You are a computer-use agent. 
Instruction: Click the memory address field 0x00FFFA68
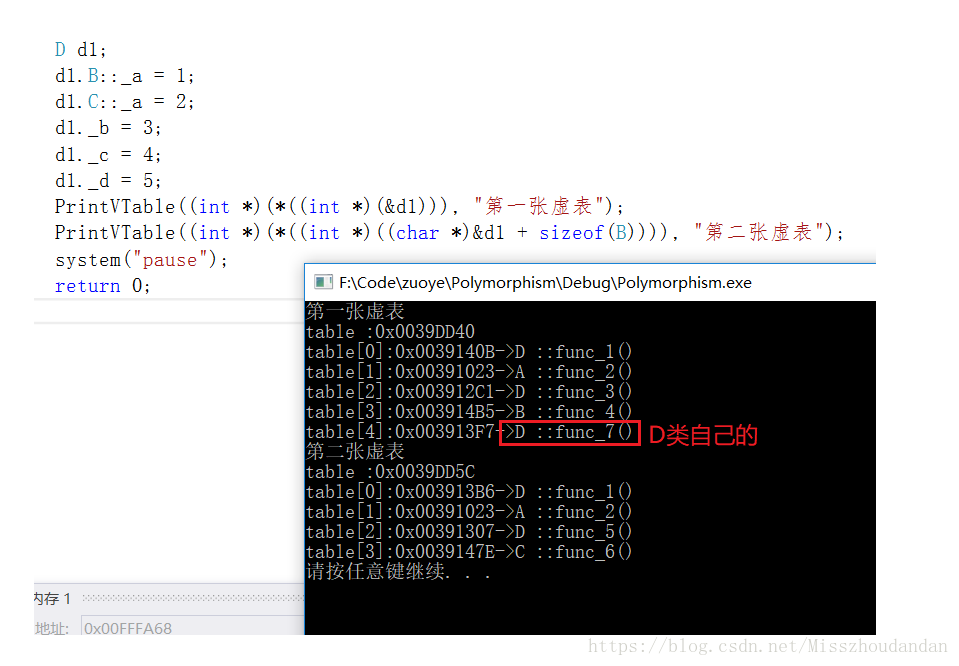click(193, 627)
